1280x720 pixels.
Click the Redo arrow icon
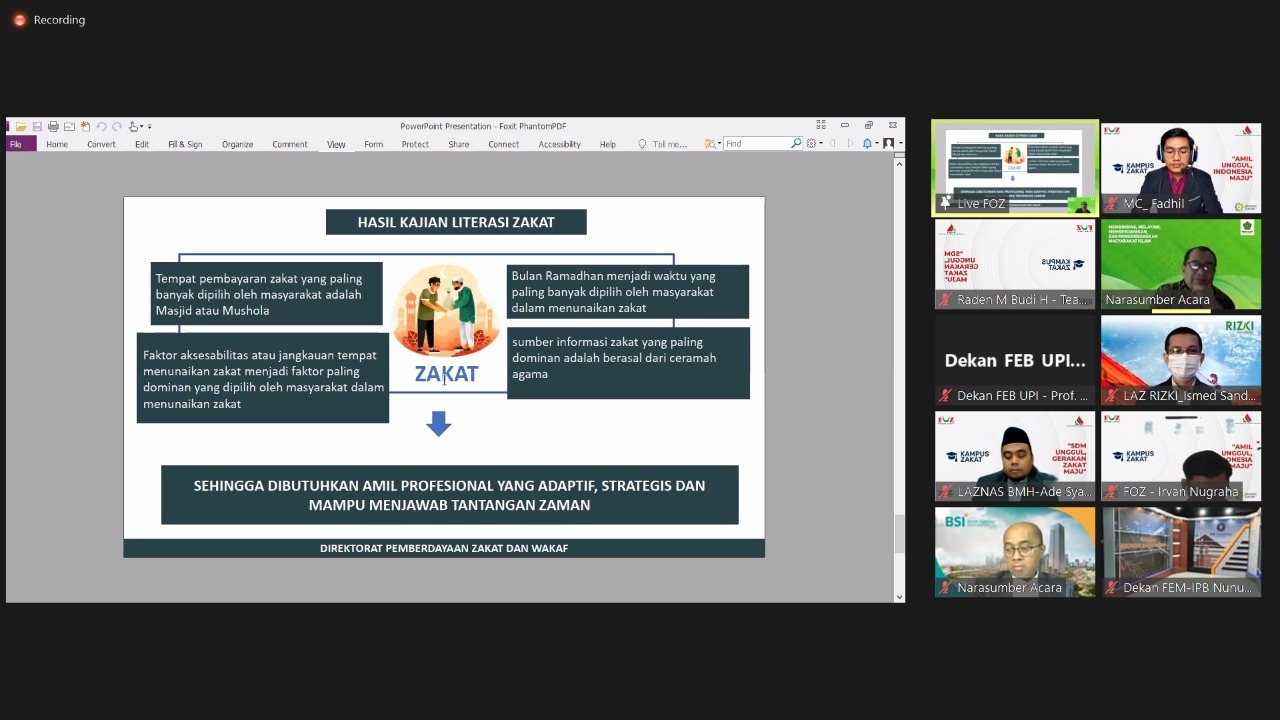click(x=117, y=127)
